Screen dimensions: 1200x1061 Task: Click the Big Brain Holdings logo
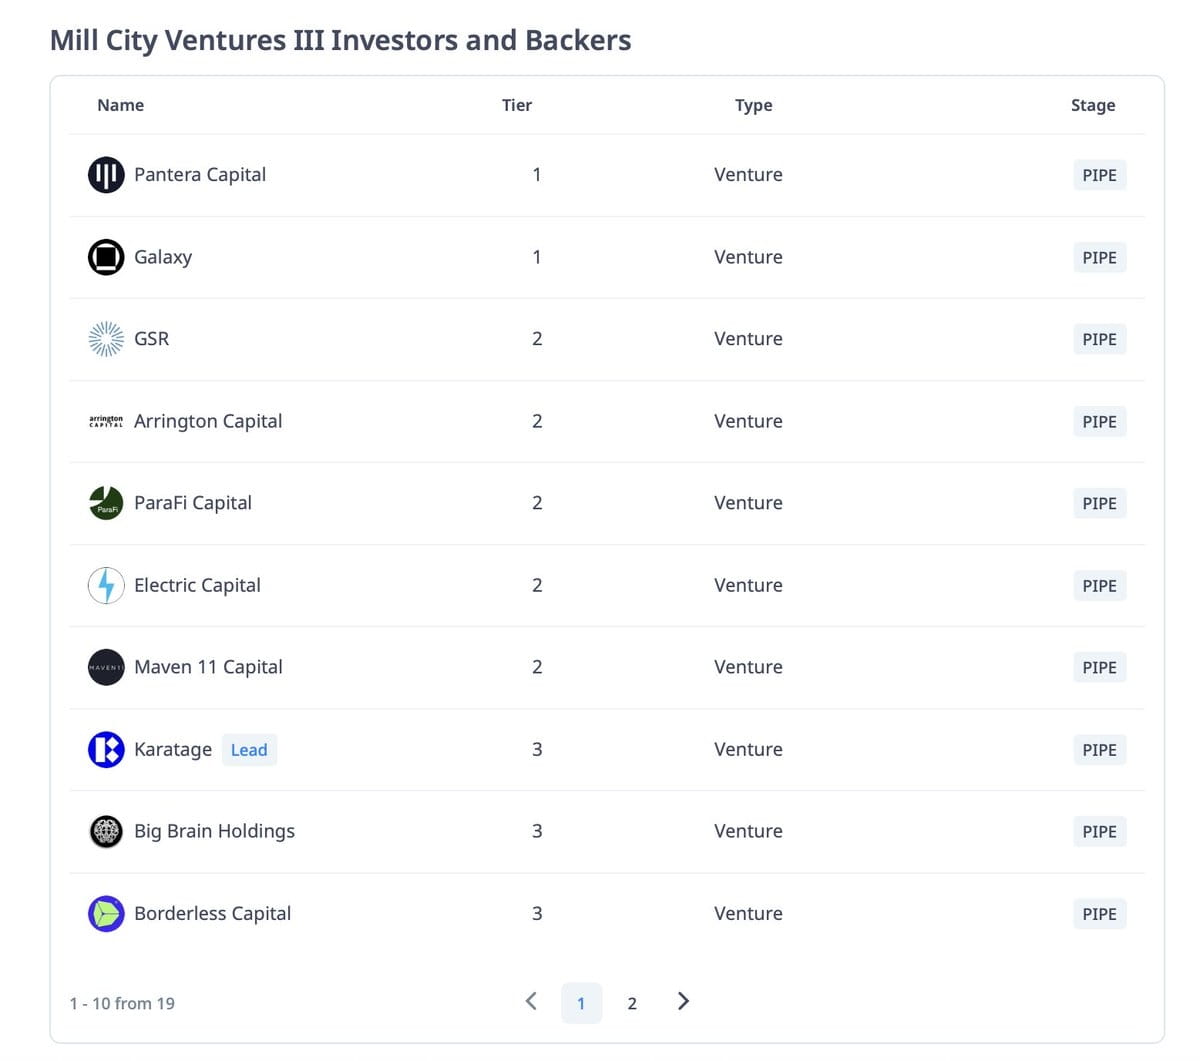[106, 831]
